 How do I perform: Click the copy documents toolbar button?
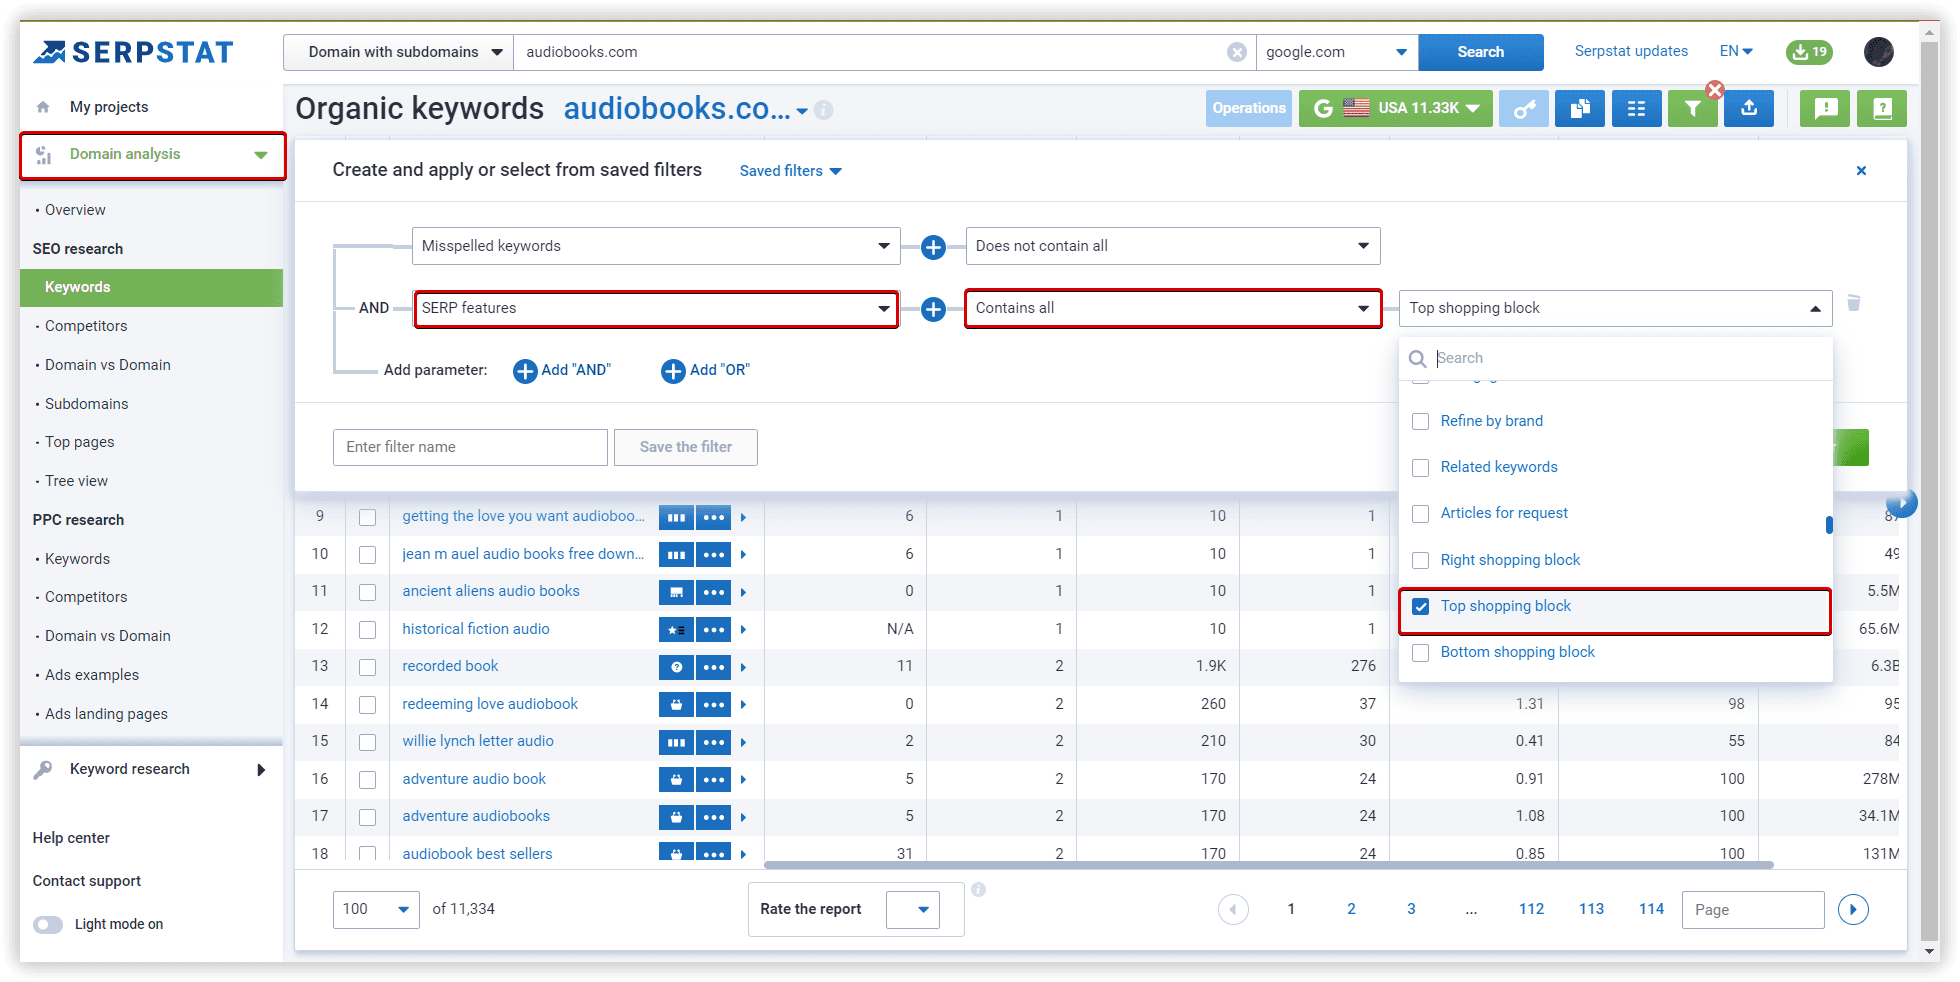tap(1580, 108)
